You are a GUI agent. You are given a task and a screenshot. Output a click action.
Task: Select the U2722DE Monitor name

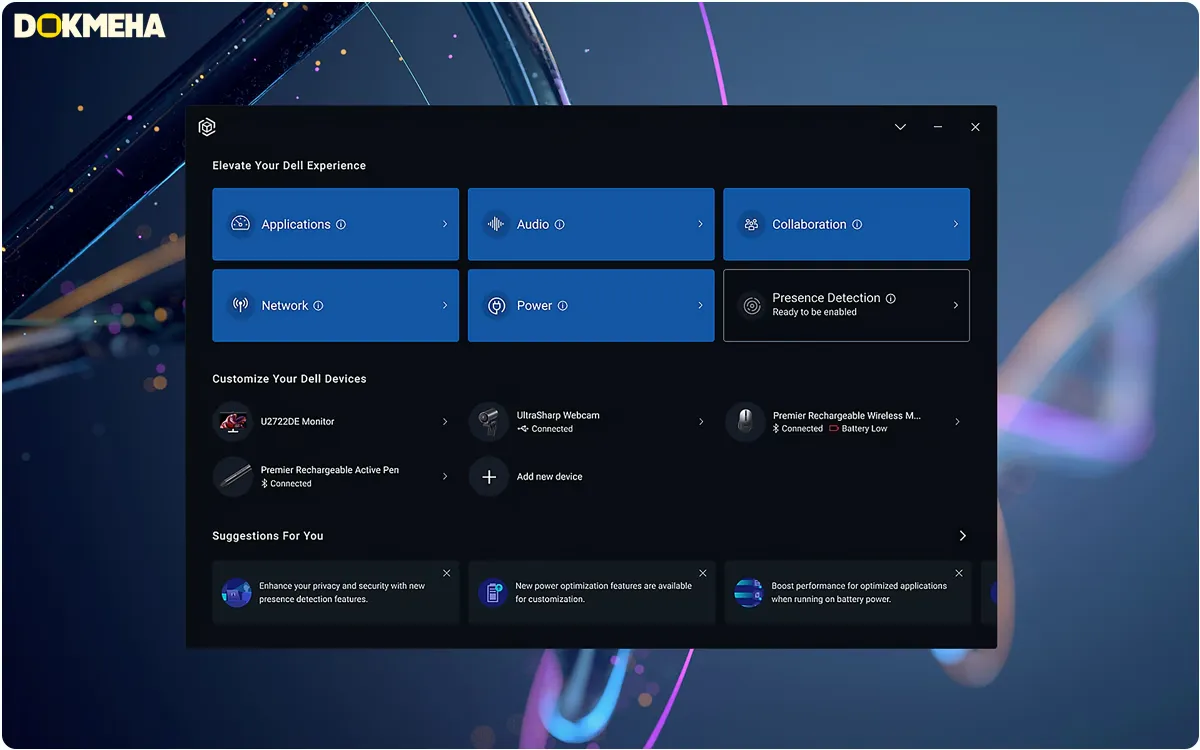pyautogui.click(x=297, y=422)
